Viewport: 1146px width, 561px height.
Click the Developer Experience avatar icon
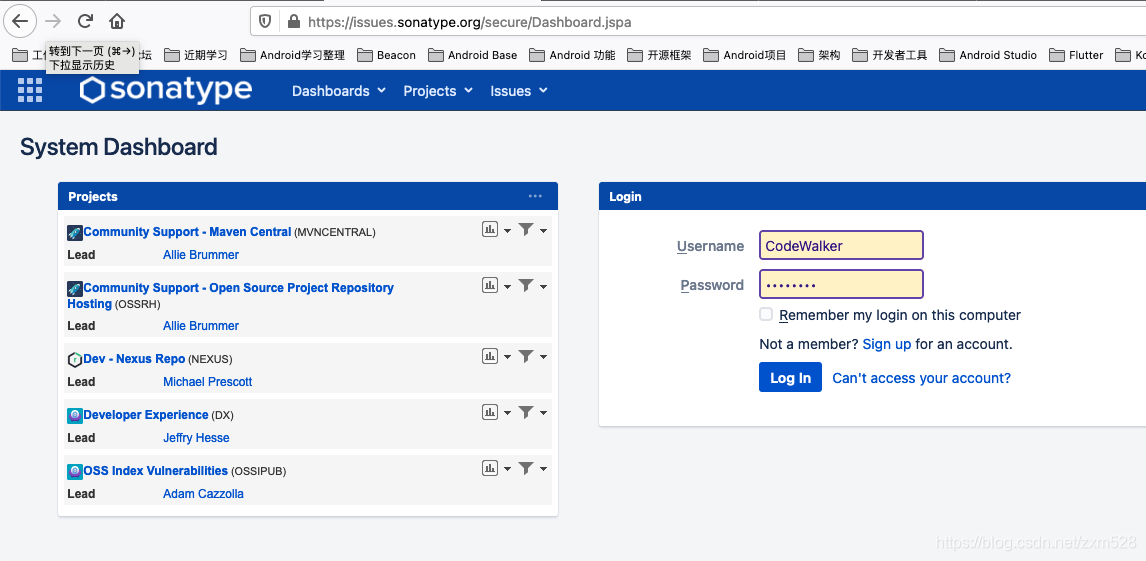click(75, 415)
